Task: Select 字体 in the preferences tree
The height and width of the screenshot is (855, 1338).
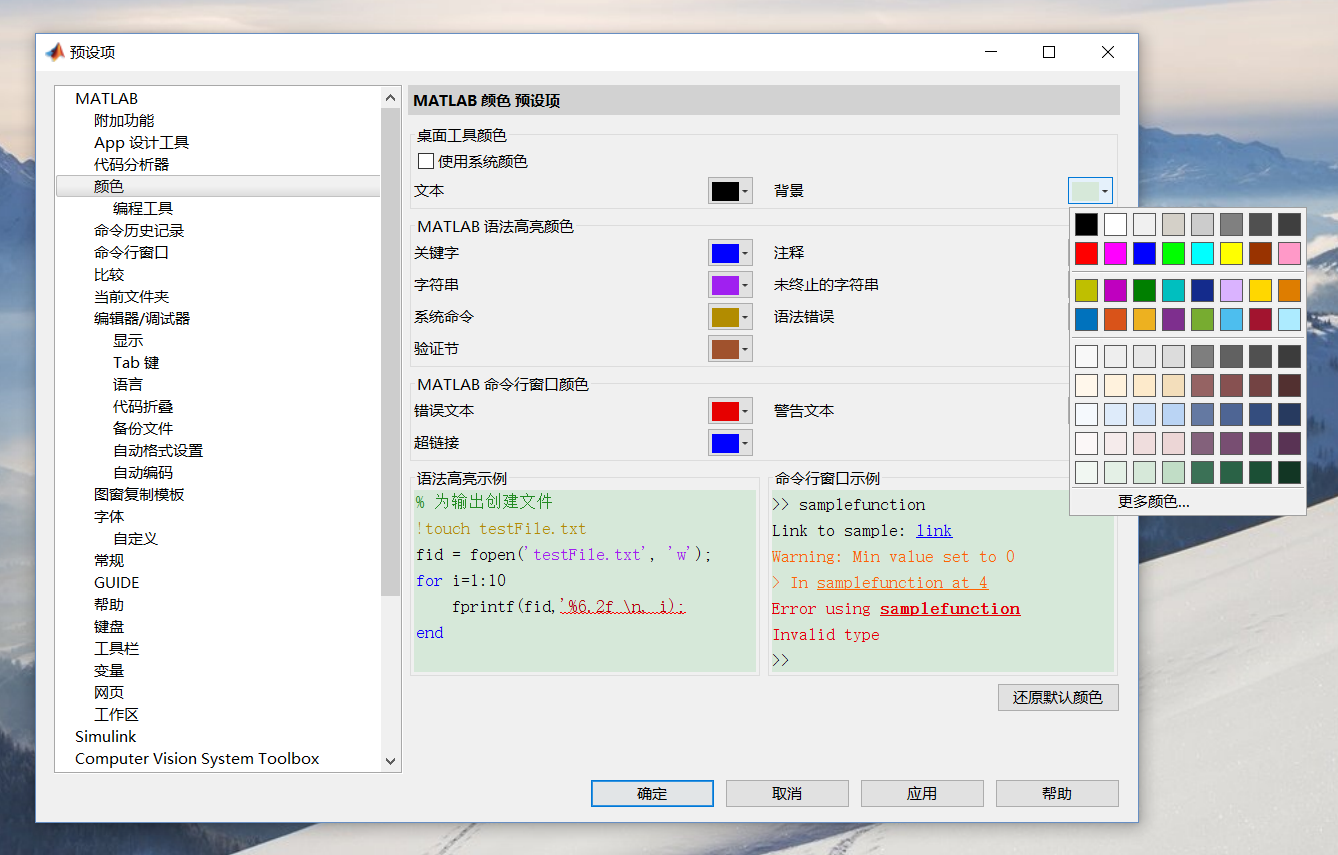Action: tap(109, 516)
